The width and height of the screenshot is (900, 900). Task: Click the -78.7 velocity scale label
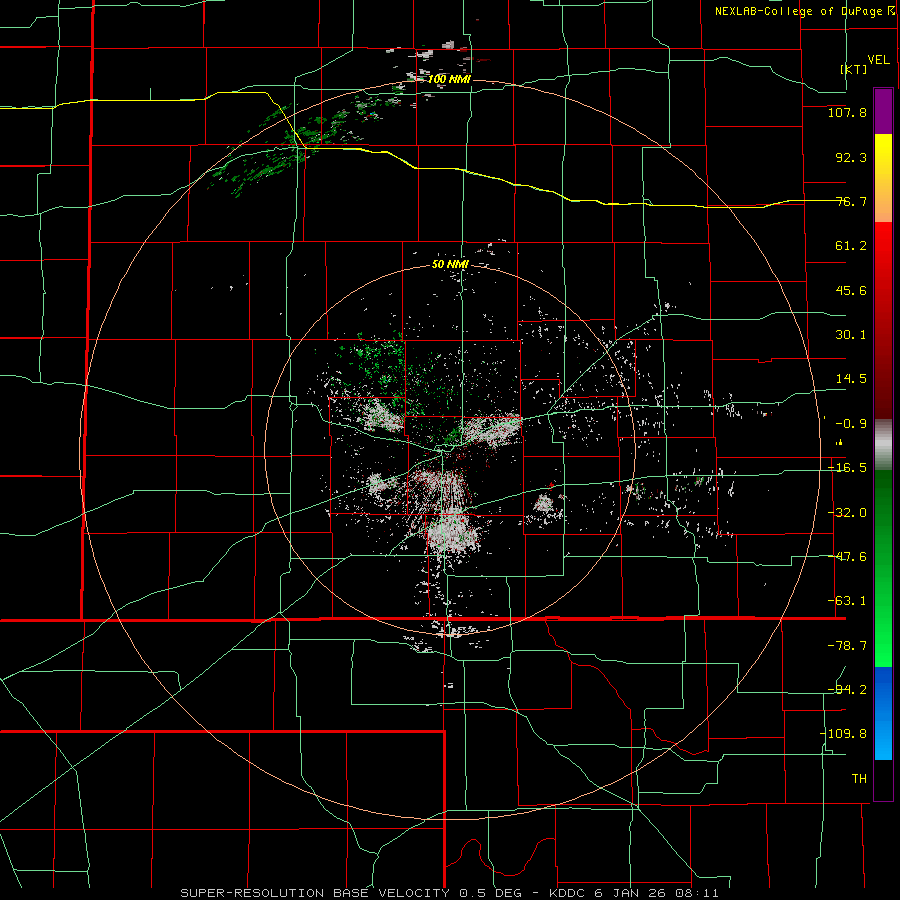coord(847,646)
